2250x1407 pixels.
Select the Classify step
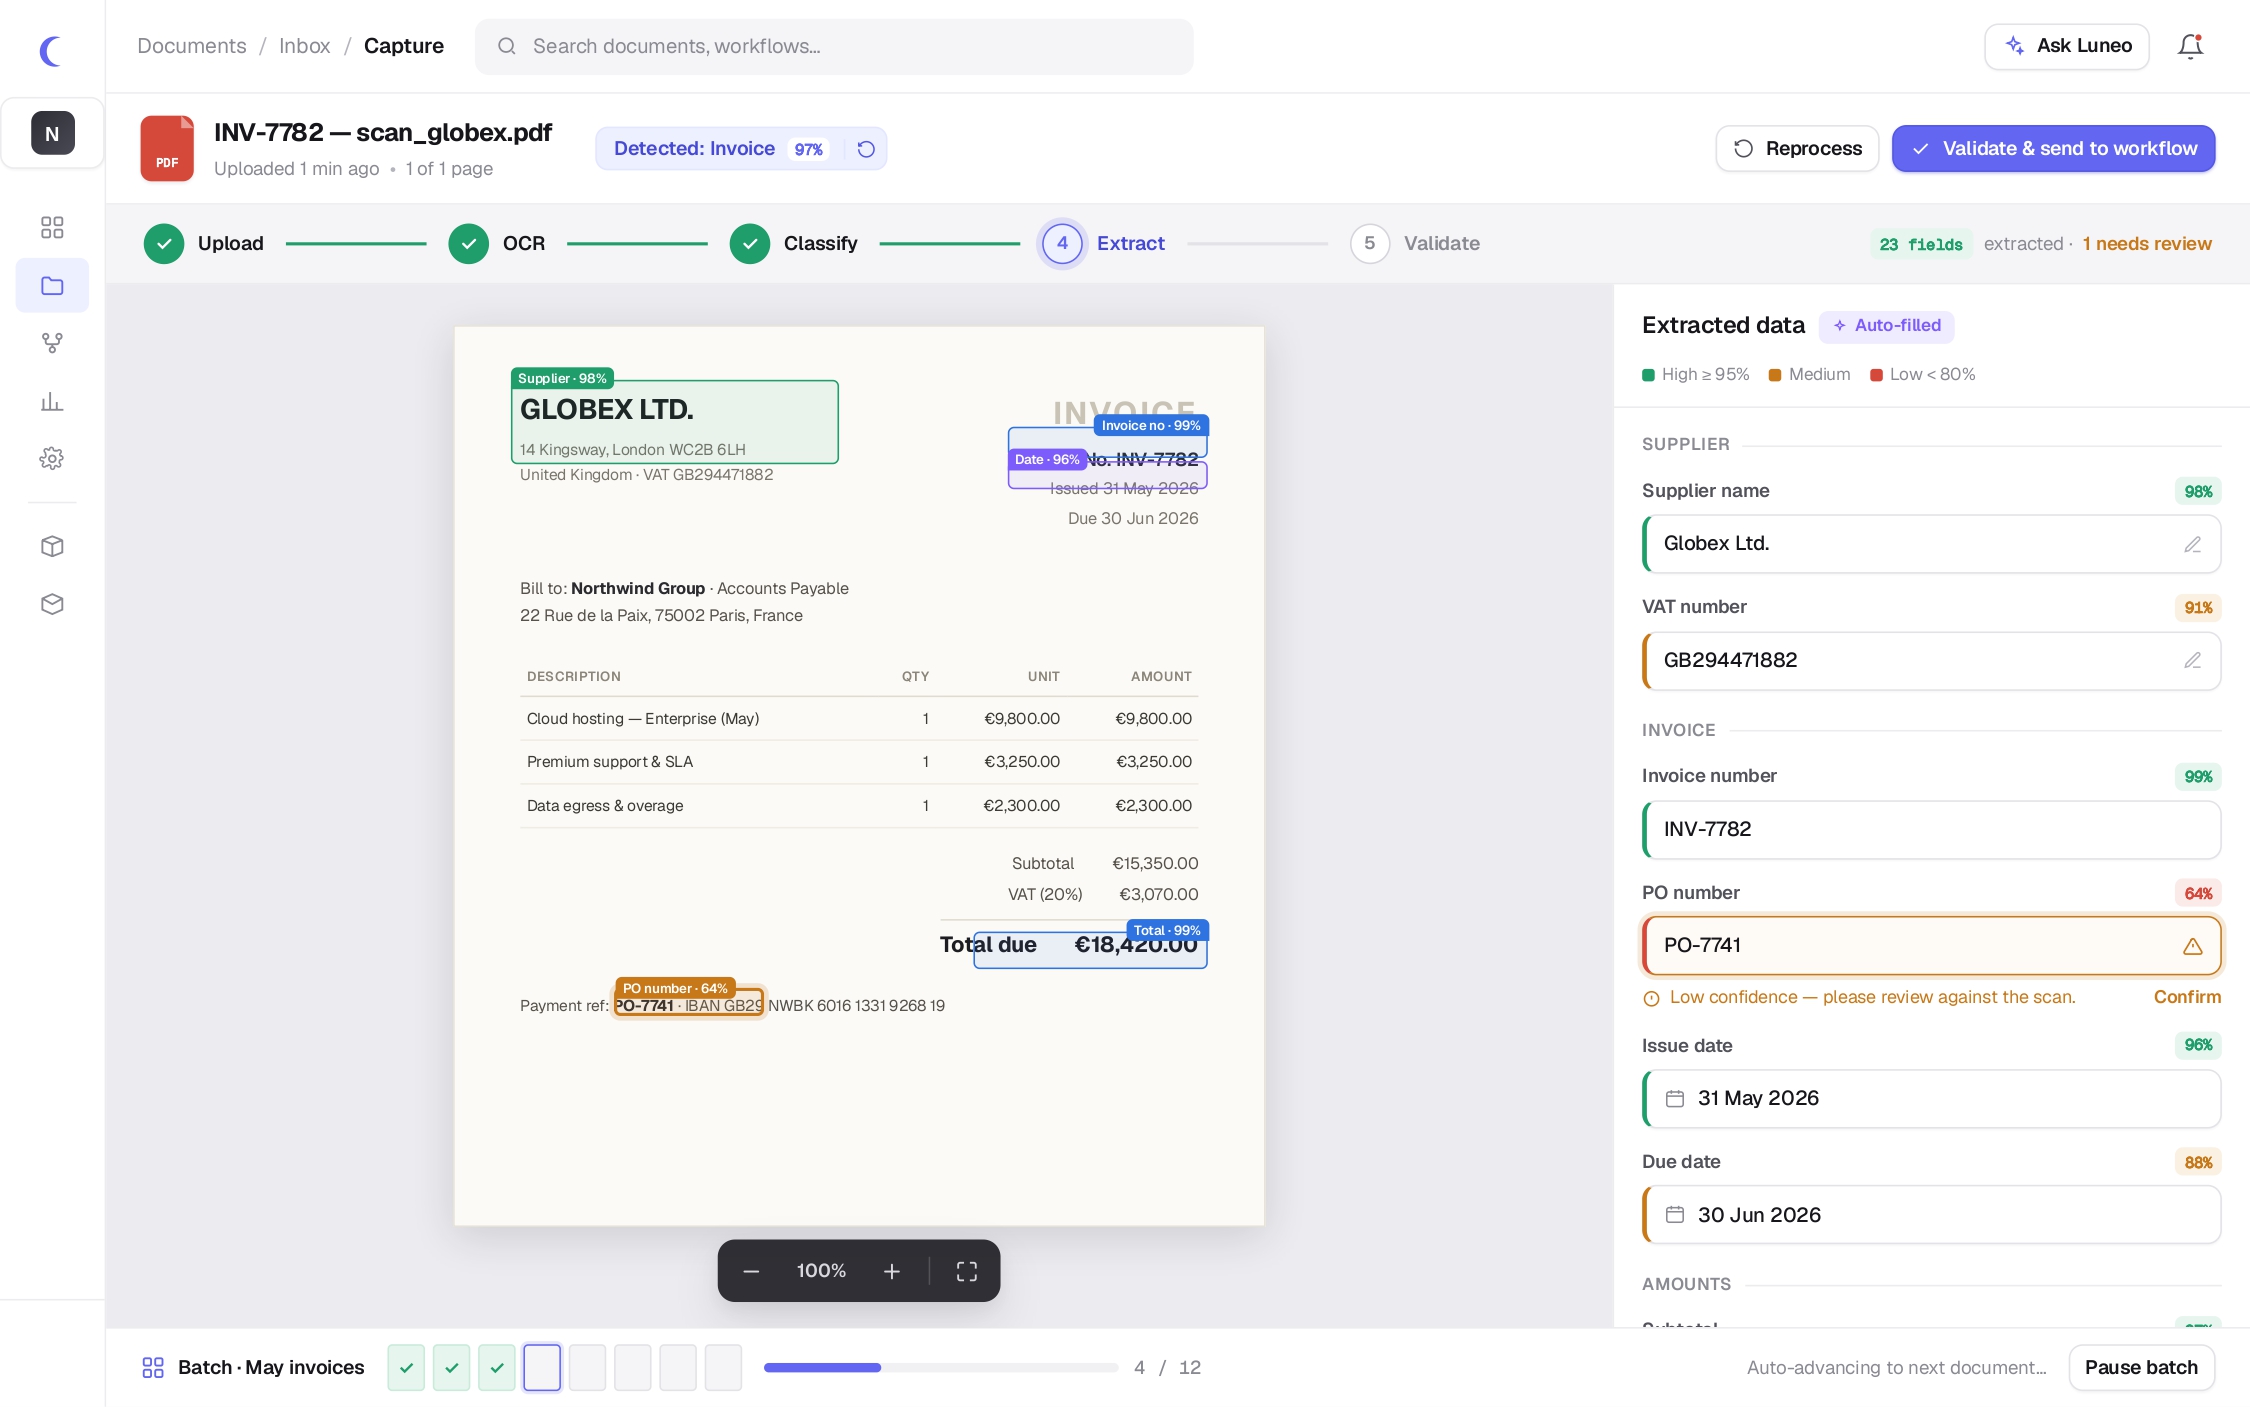tap(794, 243)
